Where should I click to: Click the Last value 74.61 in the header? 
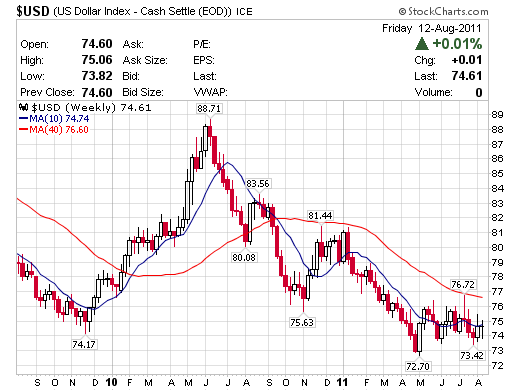[467, 76]
